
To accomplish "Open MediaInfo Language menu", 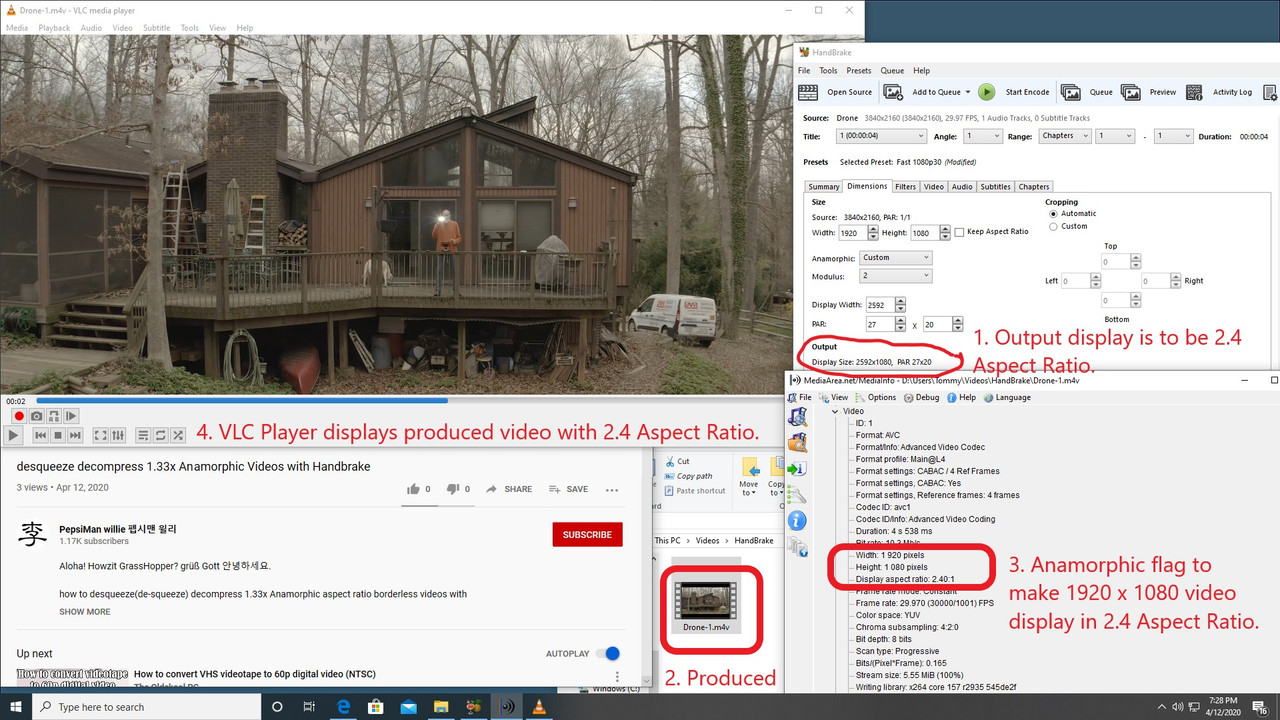I will tap(1007, 397).
